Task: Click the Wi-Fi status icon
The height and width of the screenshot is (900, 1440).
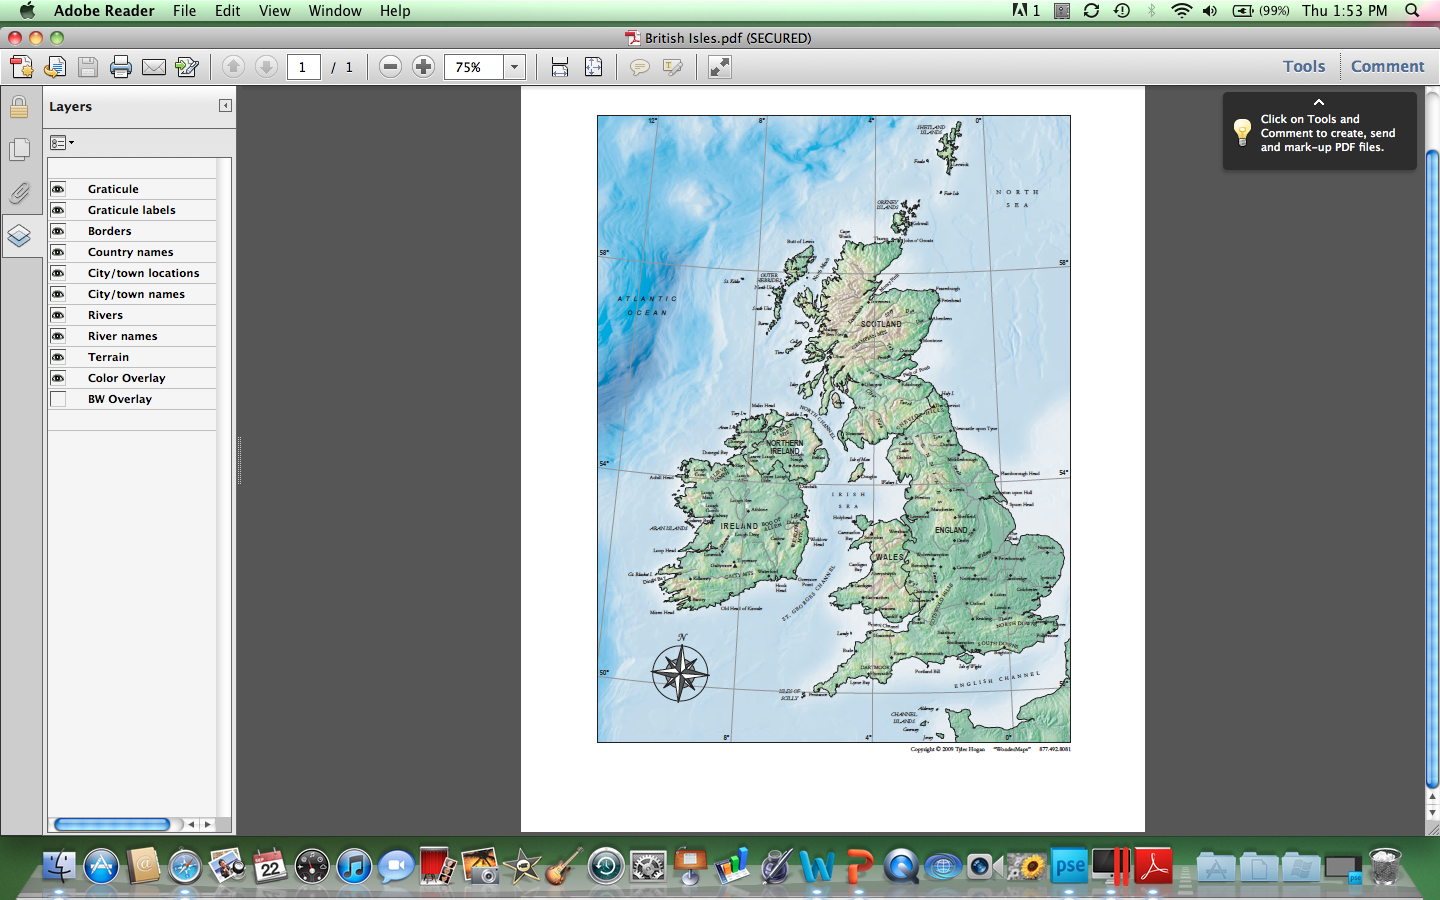Action: click(x=1181, y=11)
